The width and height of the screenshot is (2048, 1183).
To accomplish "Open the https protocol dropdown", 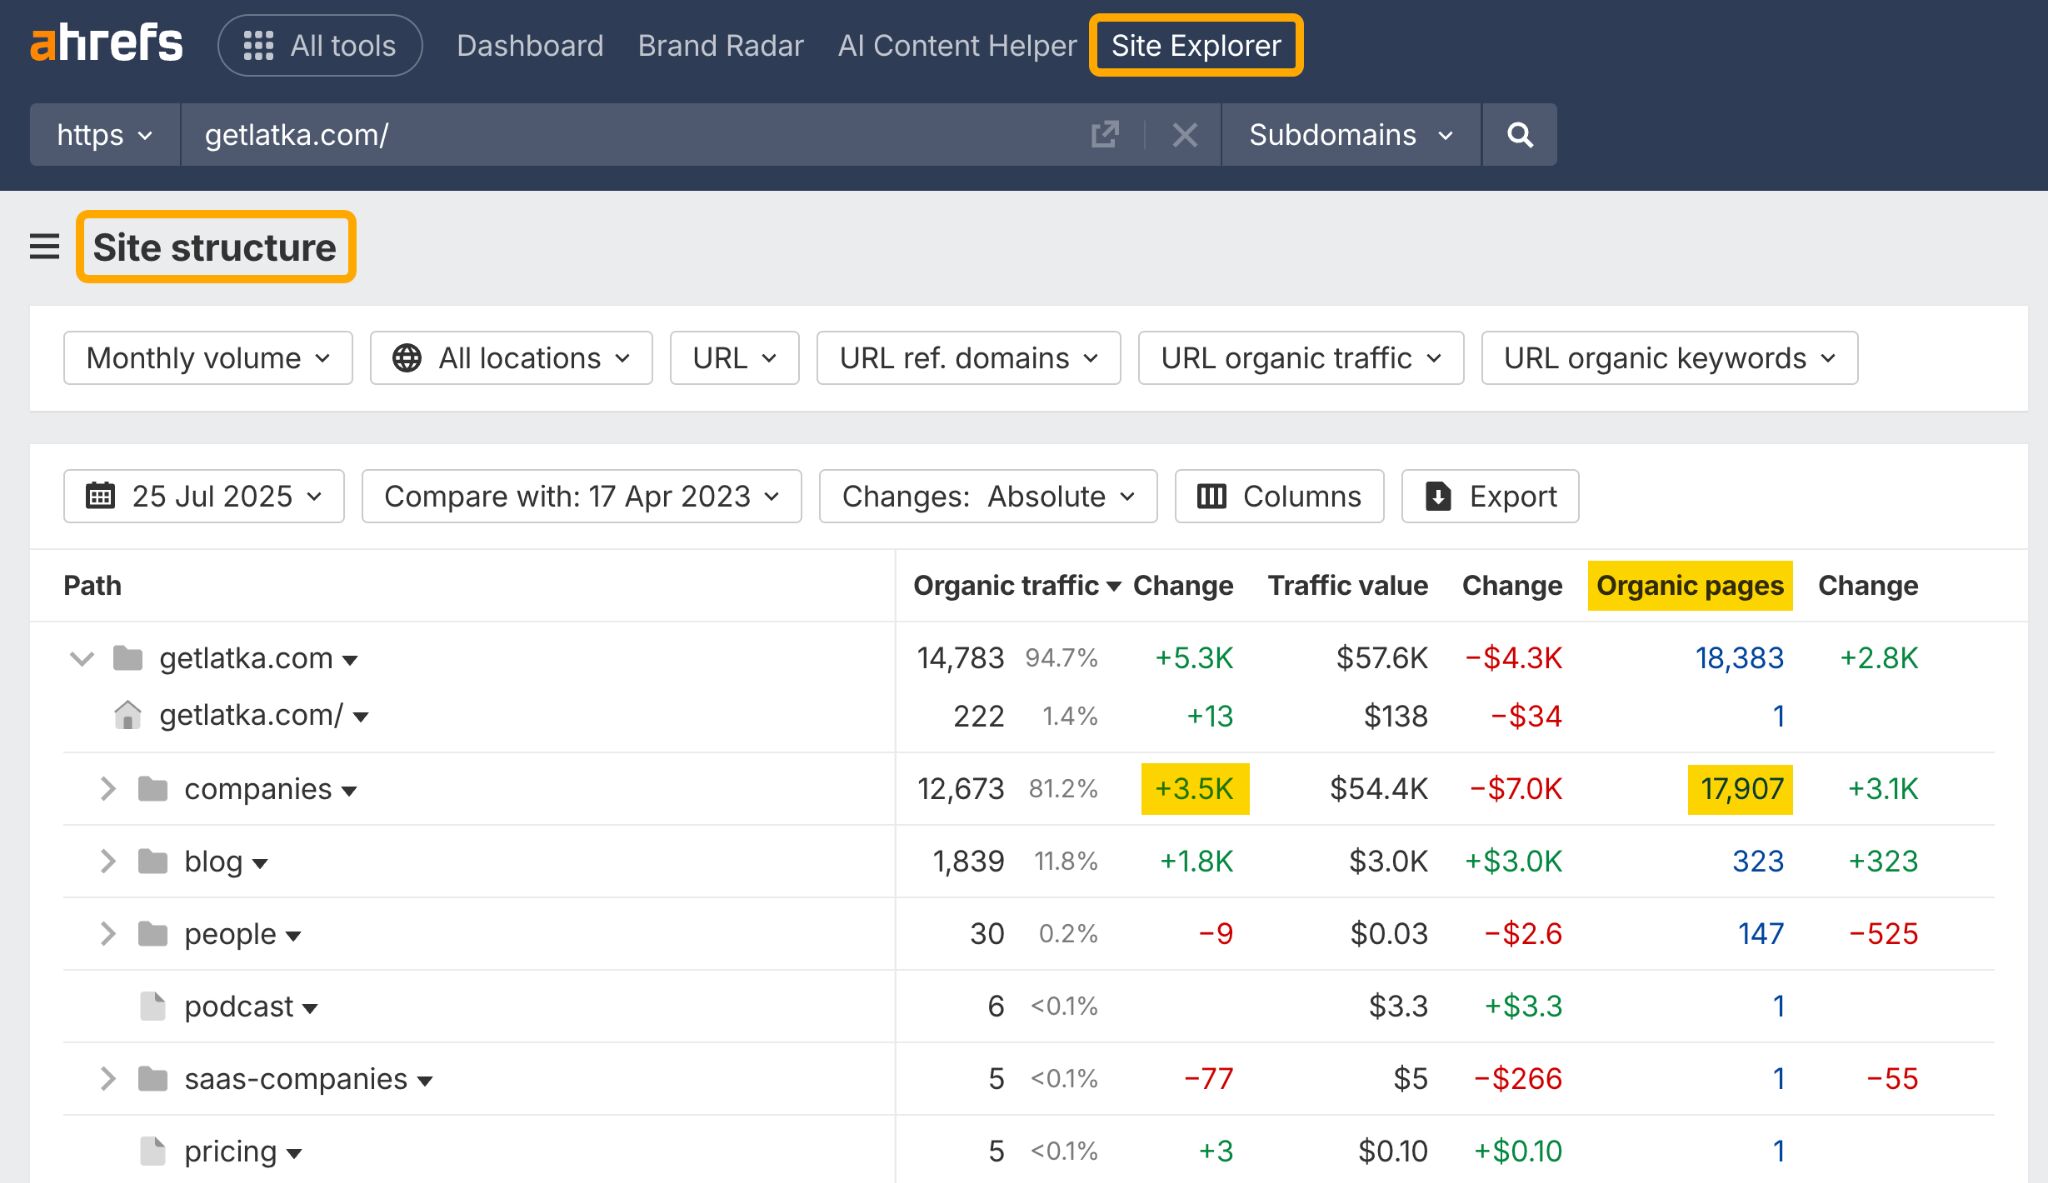I will click(x=104, y=134).
